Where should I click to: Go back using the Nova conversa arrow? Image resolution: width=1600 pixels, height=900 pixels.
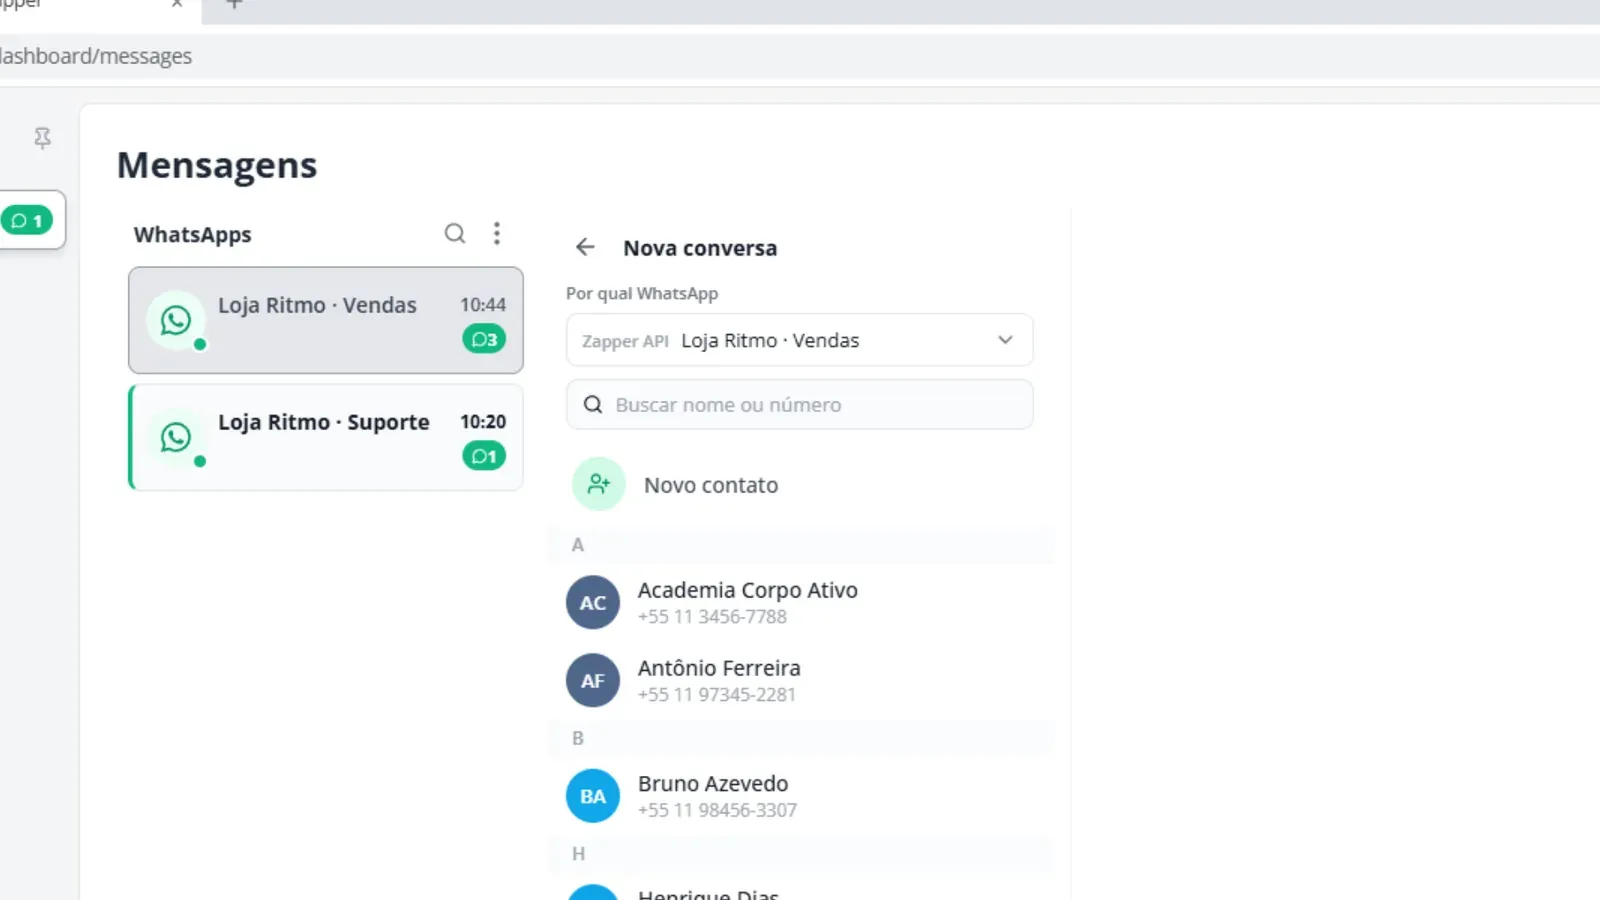(x=585, y=247)
